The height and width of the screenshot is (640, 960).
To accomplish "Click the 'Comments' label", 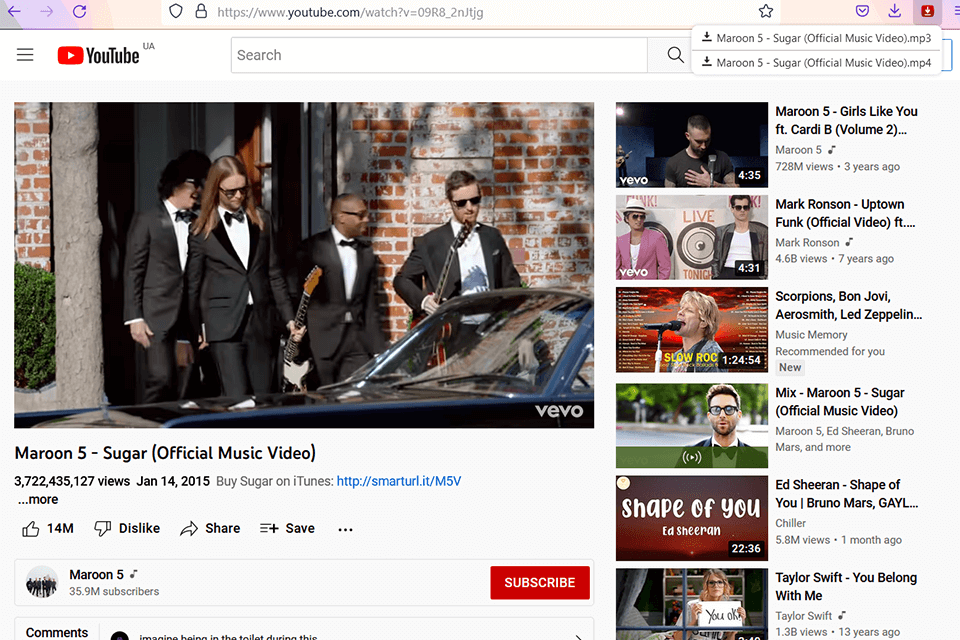I will 57,633.
